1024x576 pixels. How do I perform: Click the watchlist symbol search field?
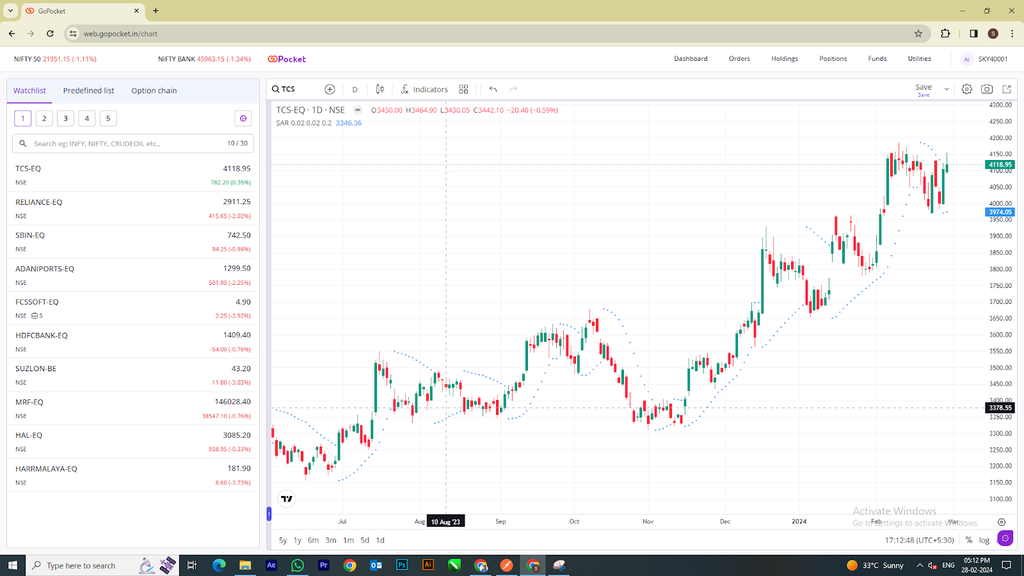pos(133,144)
